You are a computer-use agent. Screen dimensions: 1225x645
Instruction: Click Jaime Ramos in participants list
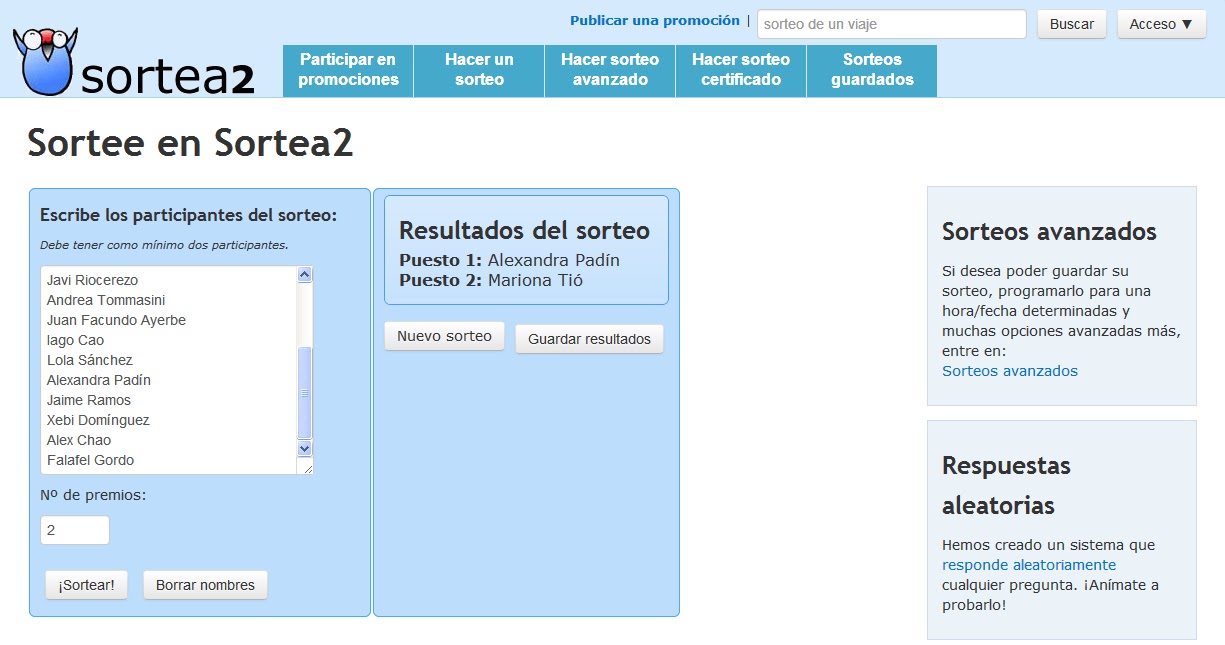[89, 400]
